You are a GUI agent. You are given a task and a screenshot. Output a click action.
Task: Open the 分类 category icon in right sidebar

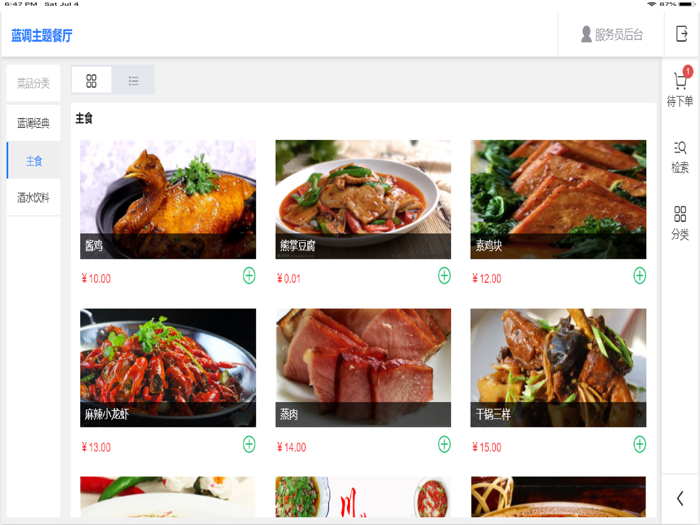coord(680,223)
